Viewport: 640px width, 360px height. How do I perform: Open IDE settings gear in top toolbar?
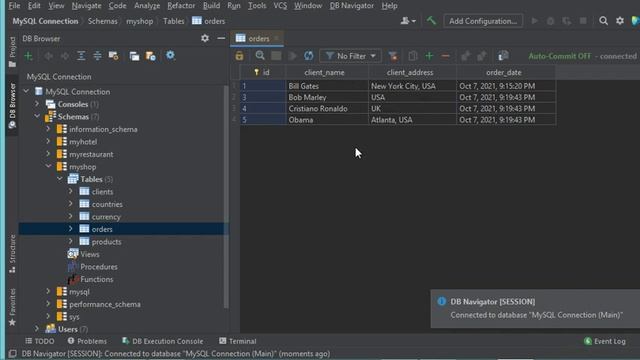(x=620, y=21)
